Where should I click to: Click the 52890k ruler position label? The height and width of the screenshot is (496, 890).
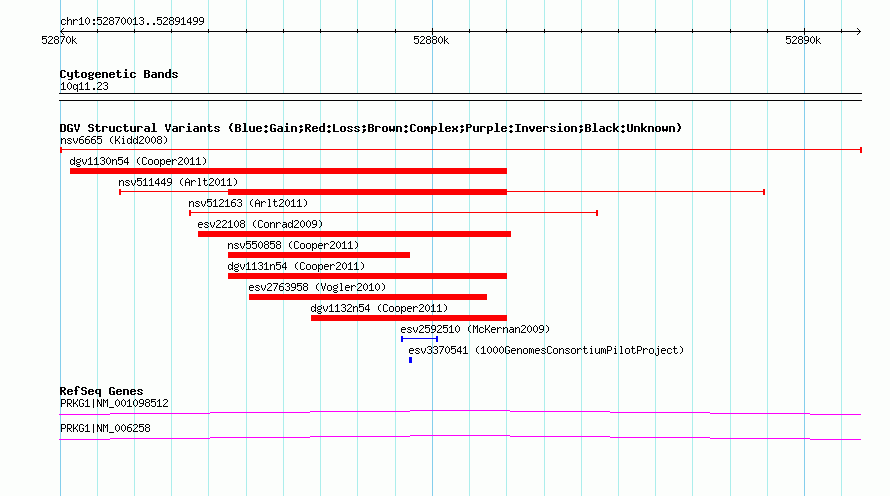pyautogui.click(x=803, y=40)
